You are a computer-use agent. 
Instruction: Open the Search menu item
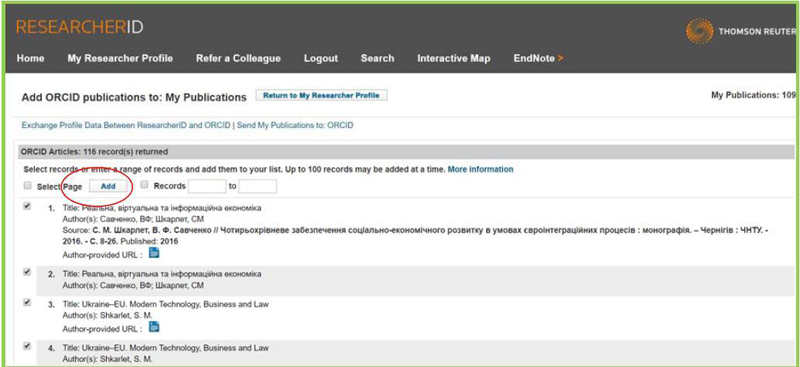pos(378,58)
